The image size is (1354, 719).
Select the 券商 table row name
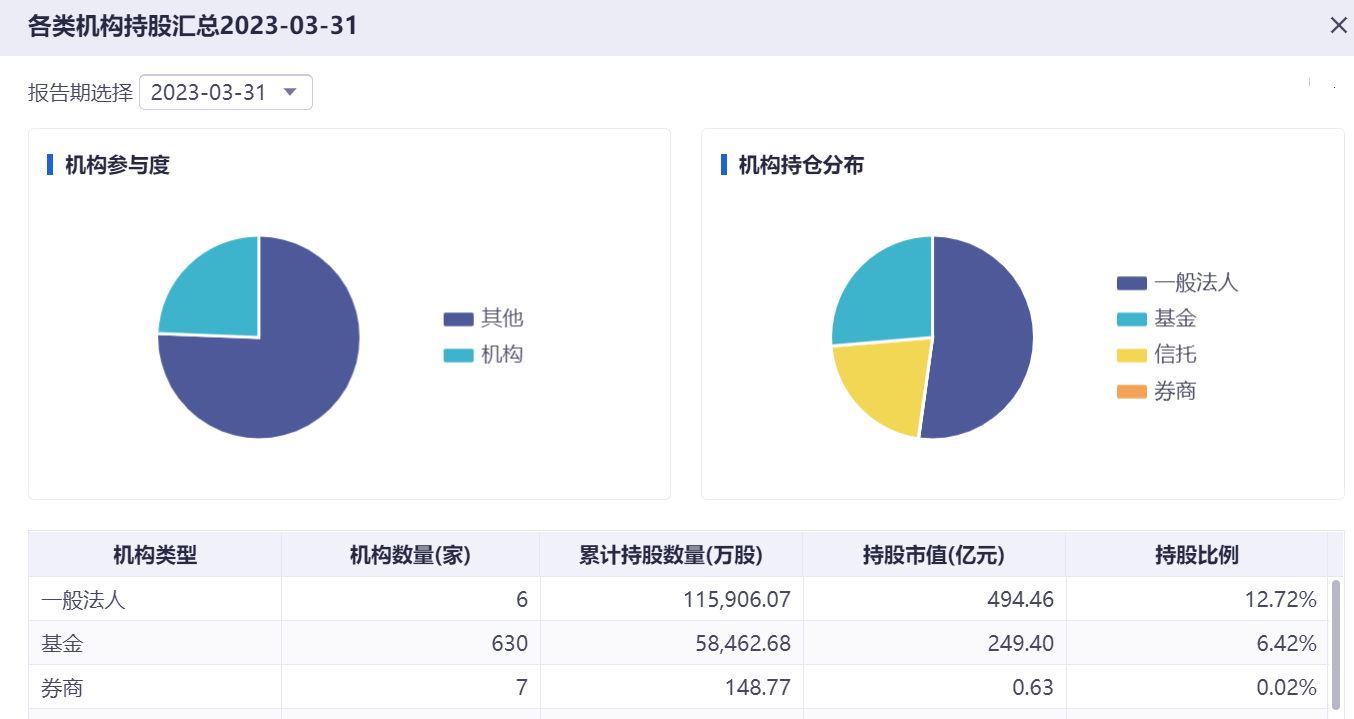click(62, 688)
